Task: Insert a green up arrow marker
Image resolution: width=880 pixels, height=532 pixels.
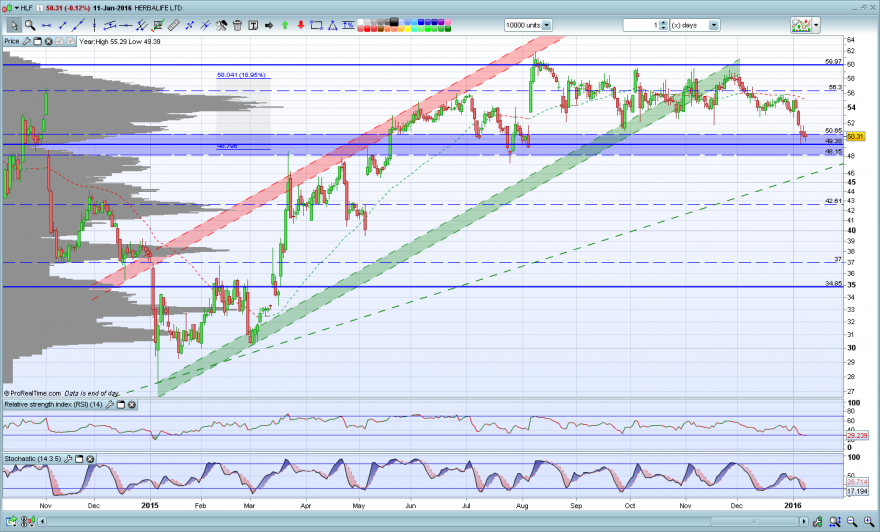Action: [285, 25]
